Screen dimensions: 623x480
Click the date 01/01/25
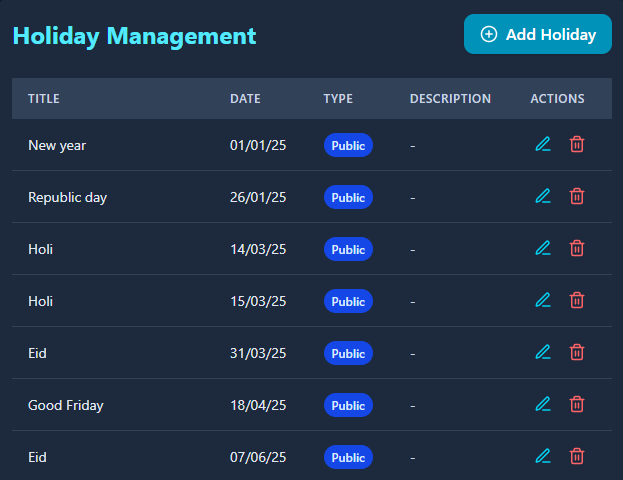(258, 145)
